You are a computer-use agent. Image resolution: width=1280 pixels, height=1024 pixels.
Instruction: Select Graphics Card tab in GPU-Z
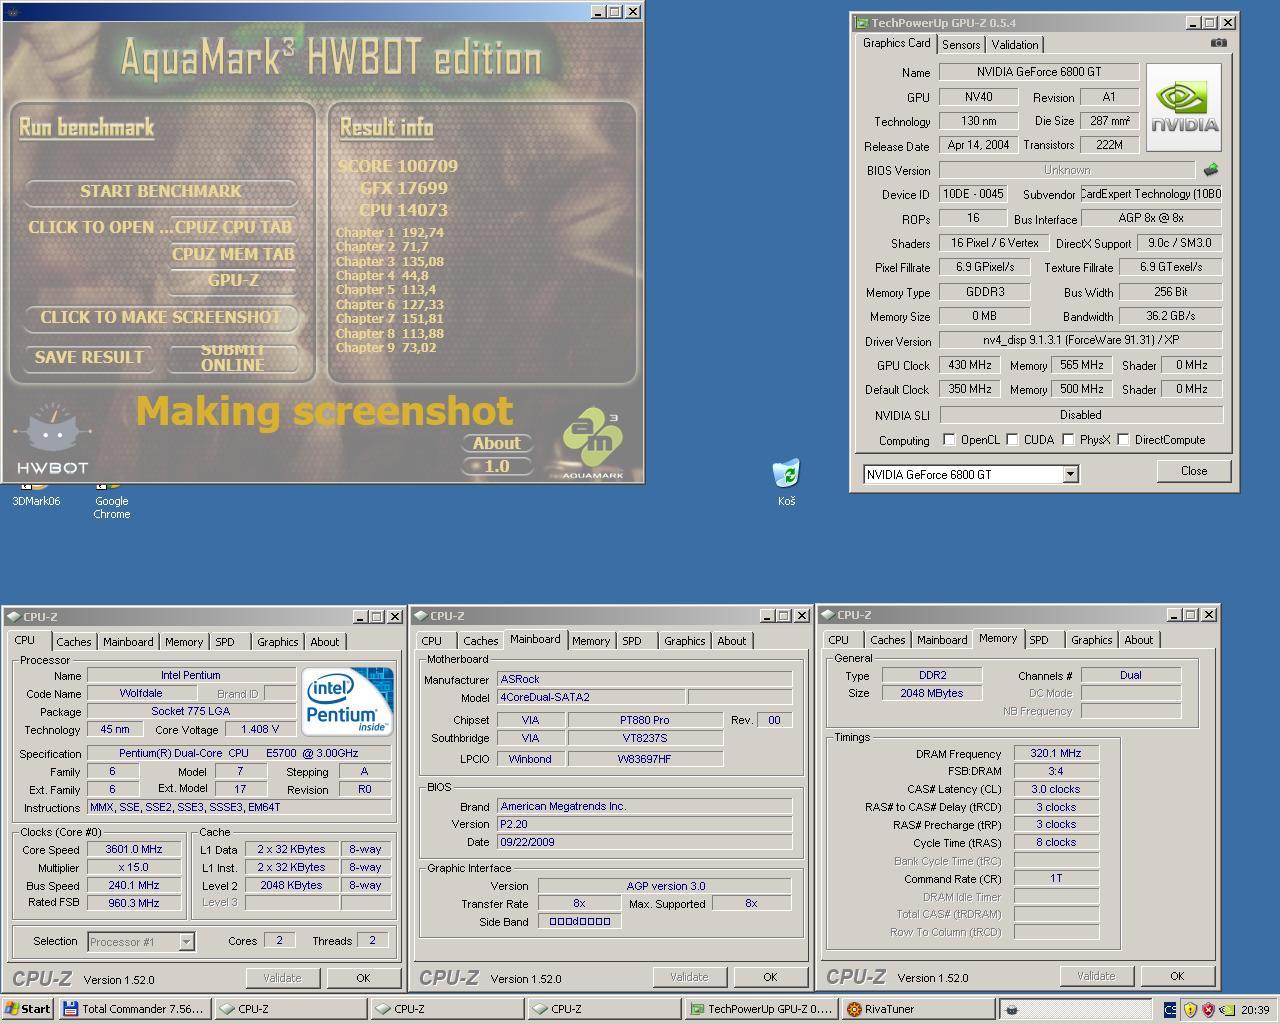[x=897, y=43]
